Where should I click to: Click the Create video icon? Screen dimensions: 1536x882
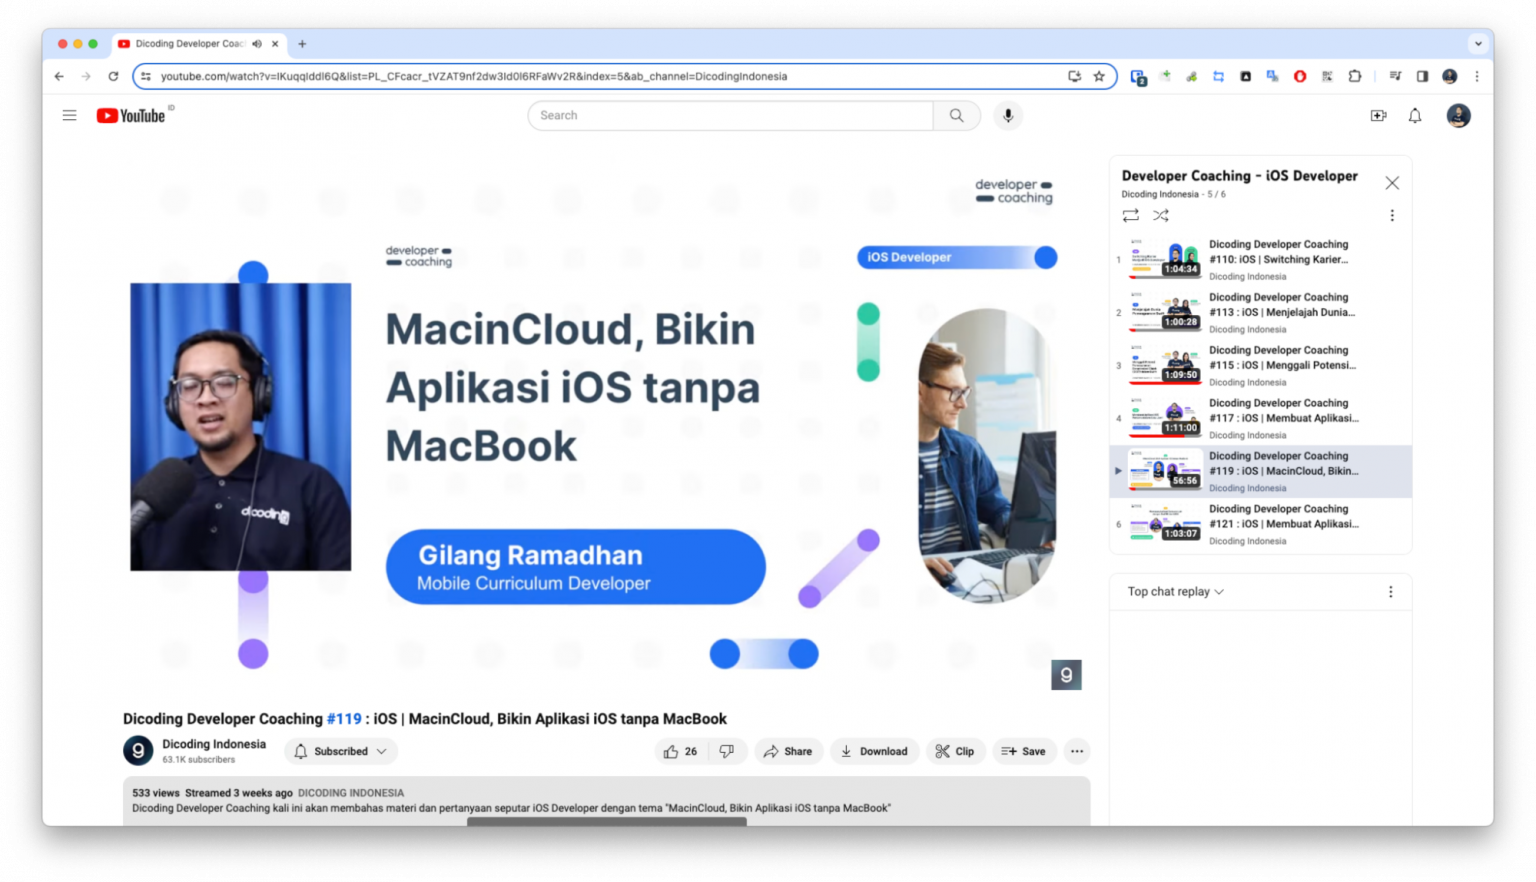tap(1378, 115)
